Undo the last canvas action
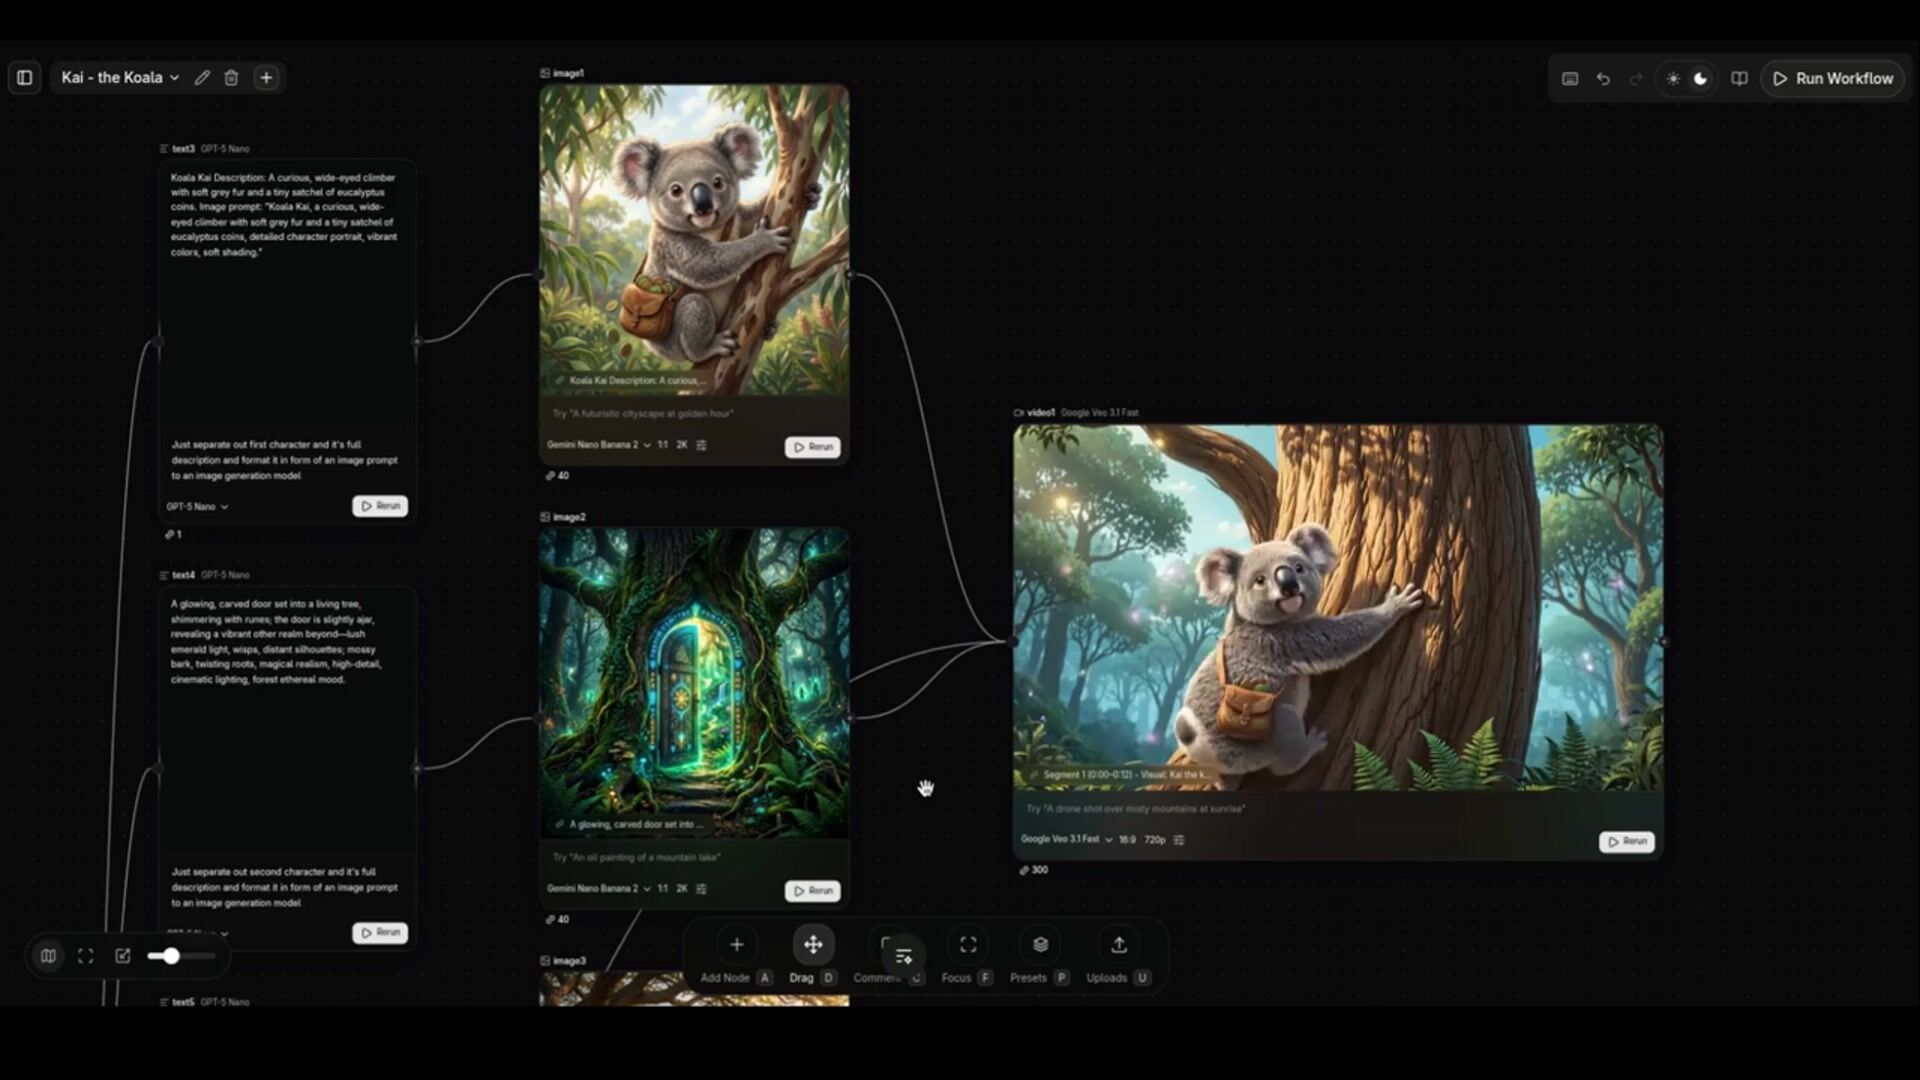This screenshot has height=1080, width=1920. click(1603, 78)
